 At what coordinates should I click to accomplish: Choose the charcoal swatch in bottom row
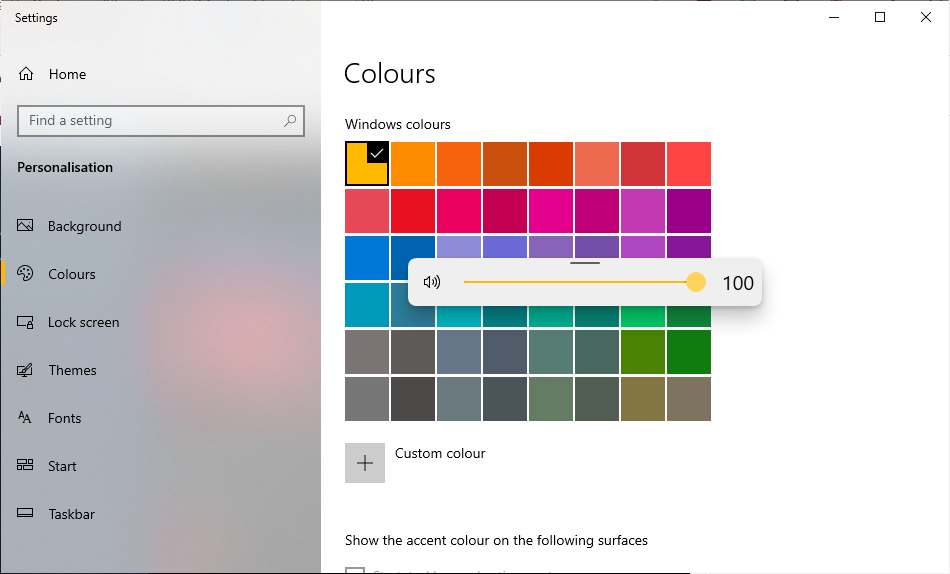coord(413,399)
